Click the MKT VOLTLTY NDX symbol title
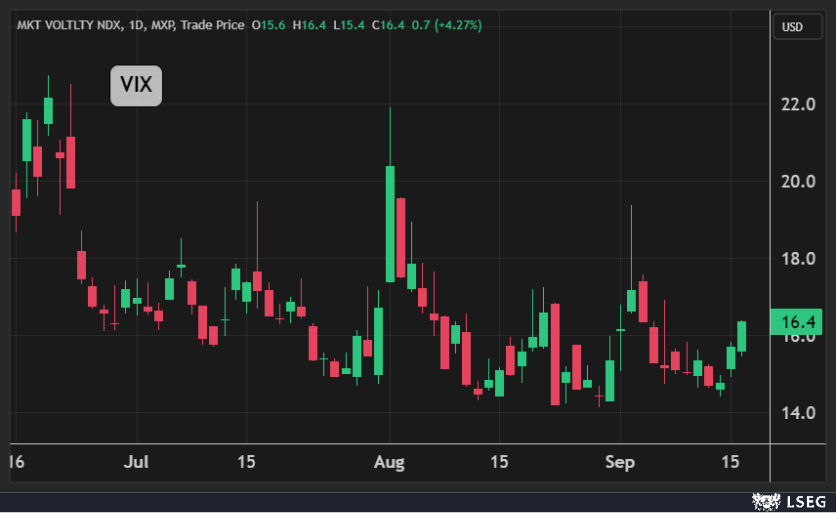 tap(65, 25)
